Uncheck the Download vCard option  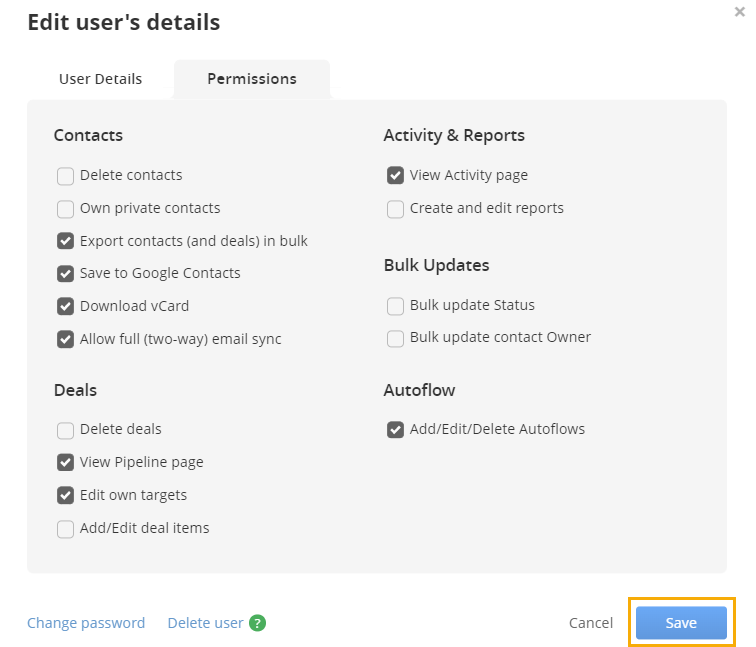click(x=65, y=306)
